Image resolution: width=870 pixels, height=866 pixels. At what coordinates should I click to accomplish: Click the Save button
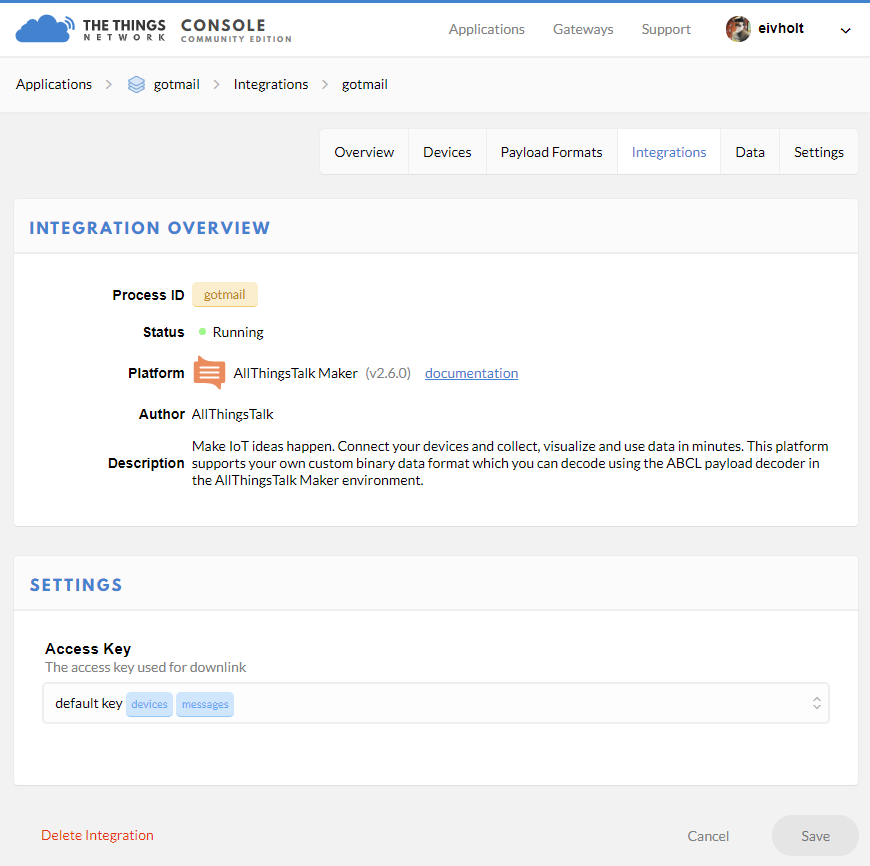click(x=815, y=835)
